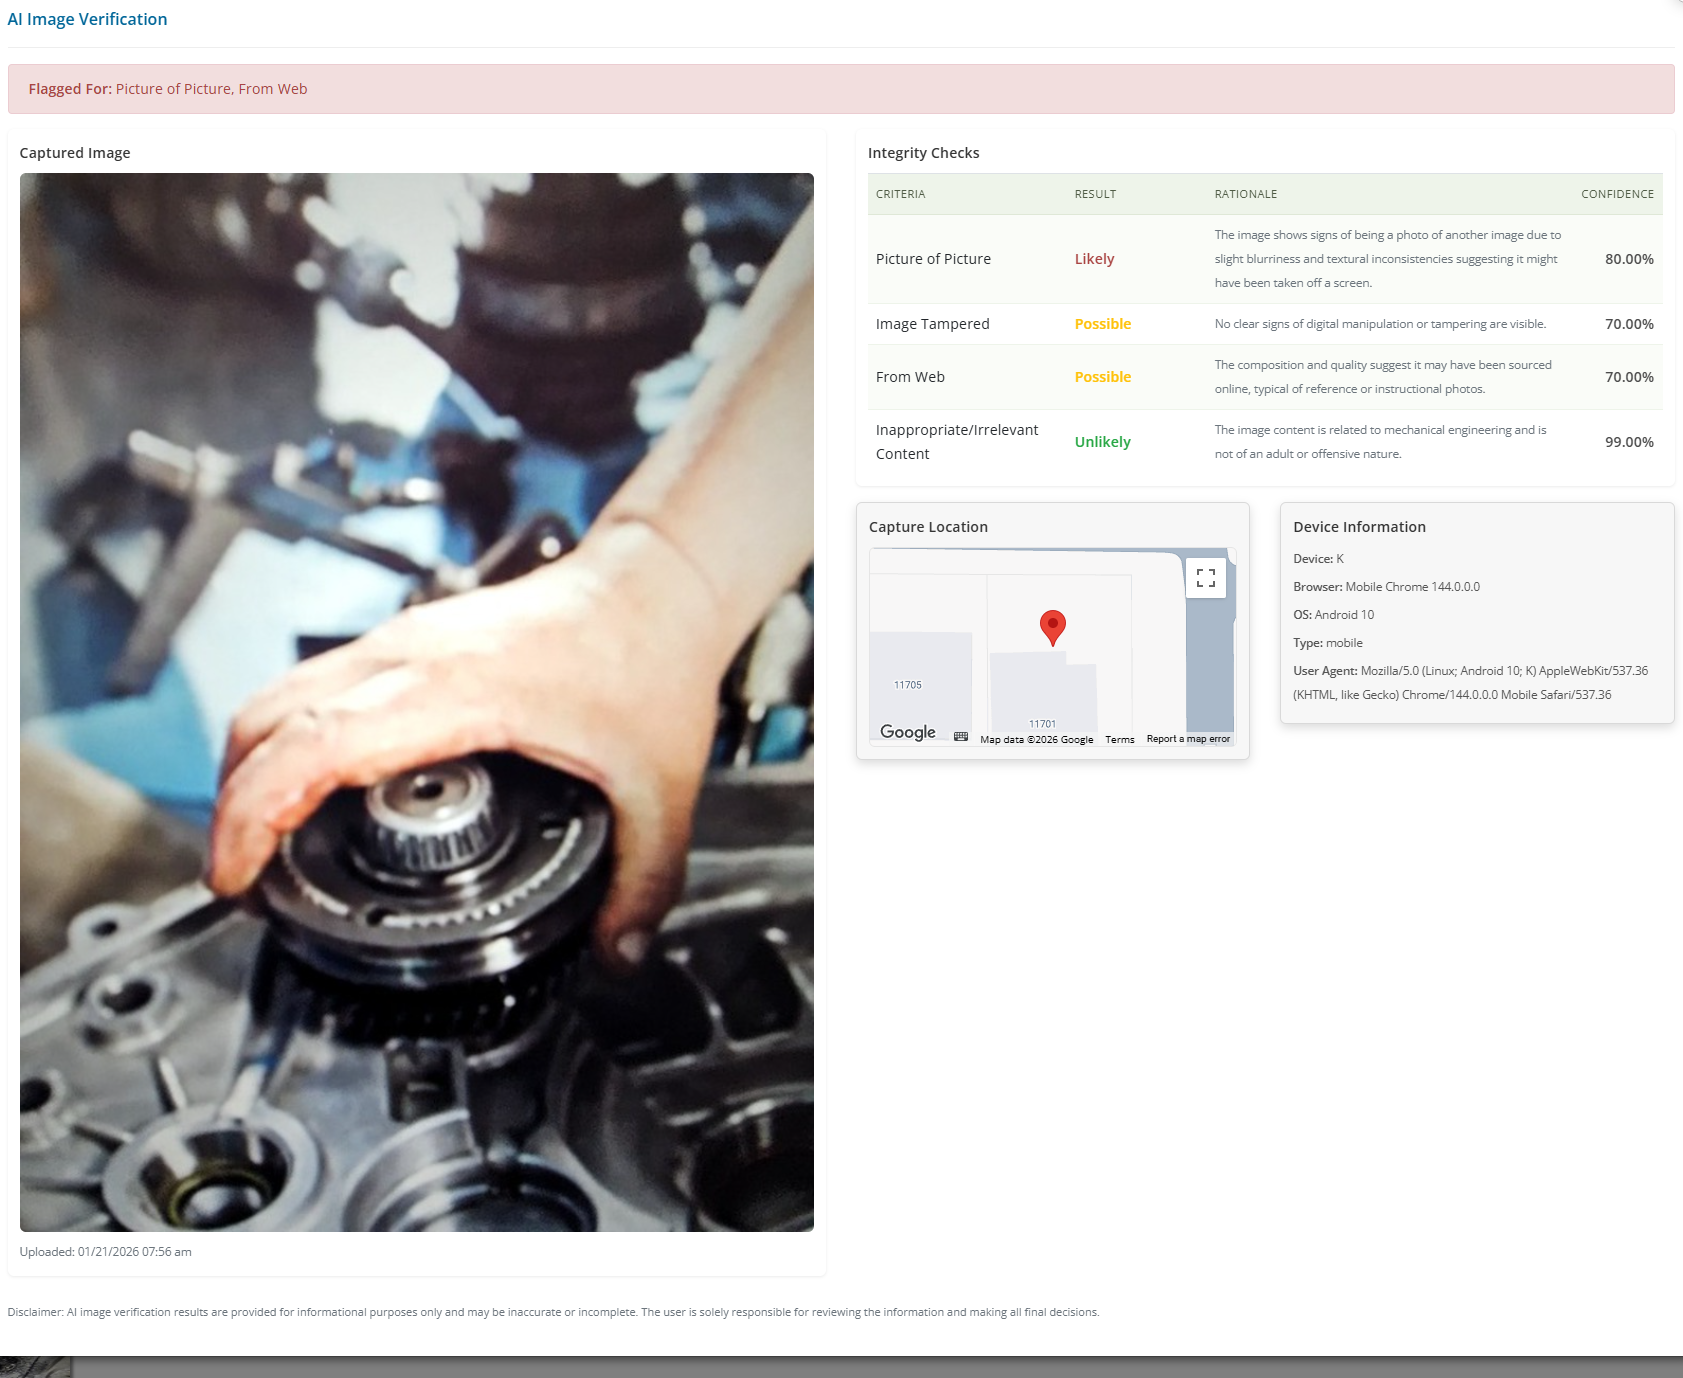Click the CONFIDENCE column header

pyautogui.click(x=1617, y=194)
